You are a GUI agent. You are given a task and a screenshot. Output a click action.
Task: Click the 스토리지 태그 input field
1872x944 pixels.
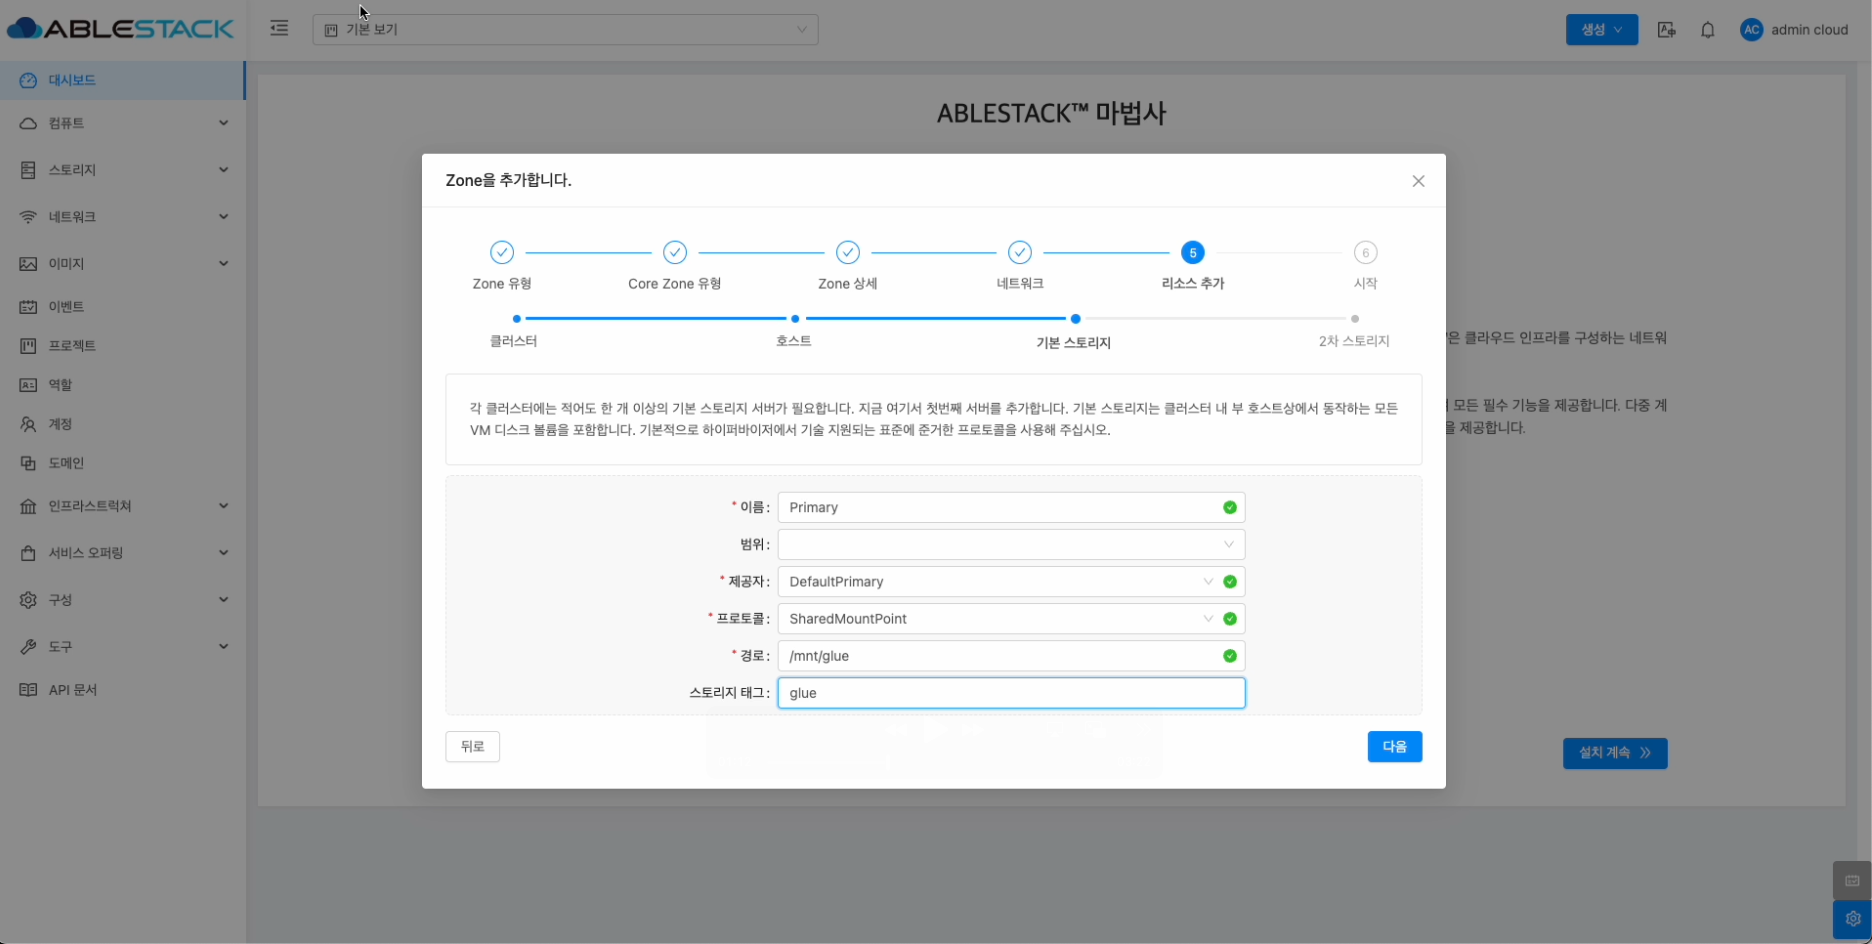point(1010,693)
